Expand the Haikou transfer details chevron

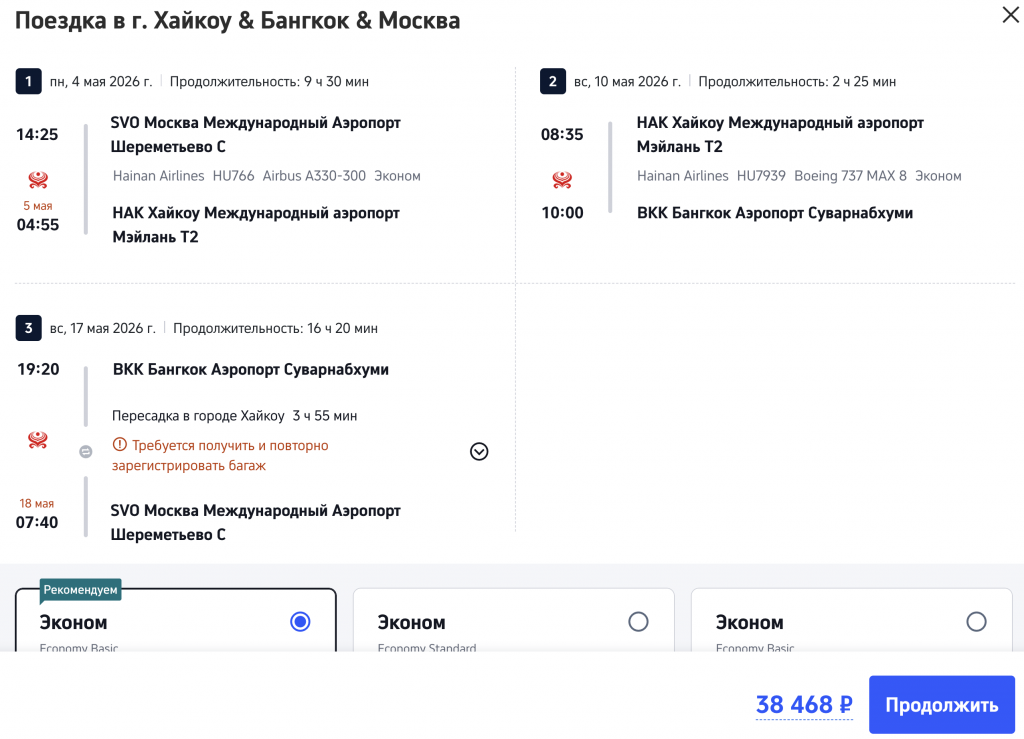479,452
